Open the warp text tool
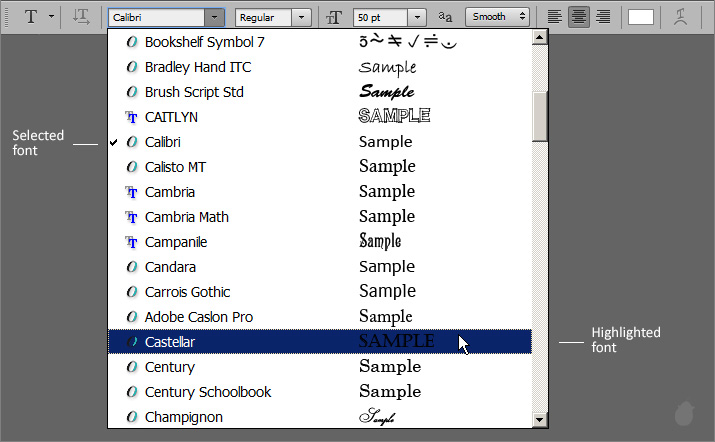This screenshot has height=442, width=715. (x=680, y=17)
